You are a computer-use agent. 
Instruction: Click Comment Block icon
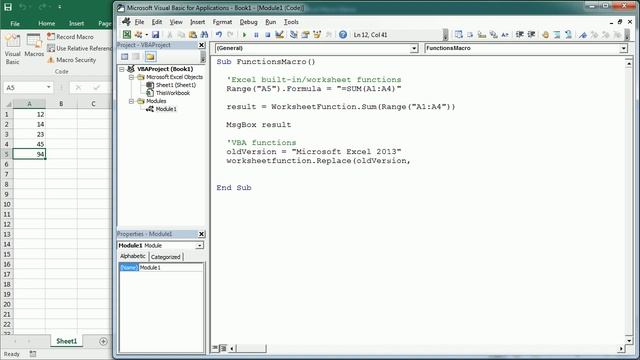[x=557, y=35]
